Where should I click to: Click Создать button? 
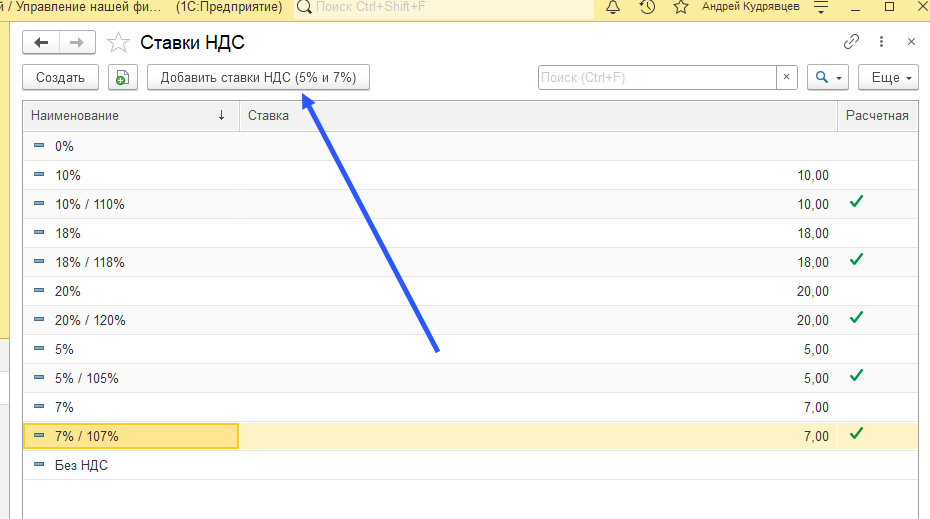pyautogui.click(x=60, y=78)
